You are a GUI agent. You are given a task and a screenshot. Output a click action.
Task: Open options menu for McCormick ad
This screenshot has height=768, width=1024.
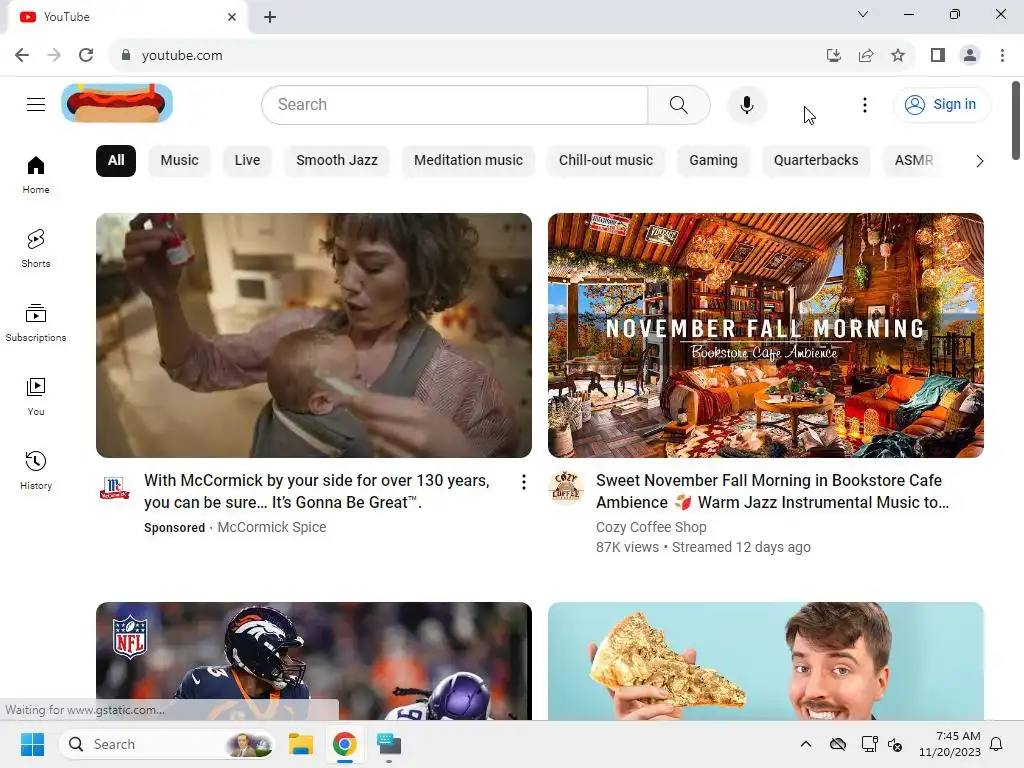pyautogui.click(x=524, y=483)
